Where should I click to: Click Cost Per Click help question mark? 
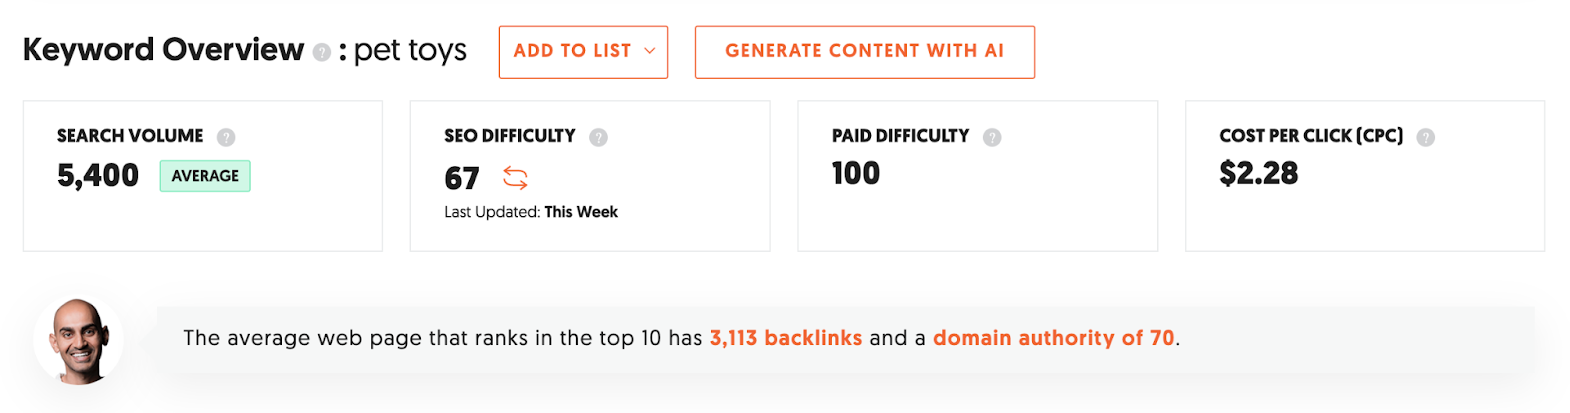coord(1426,137)
